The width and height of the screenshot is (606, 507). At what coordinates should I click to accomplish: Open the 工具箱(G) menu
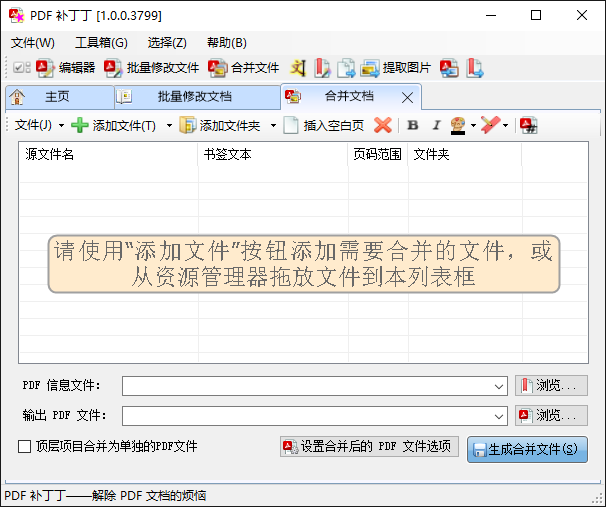tap(101, 43)
